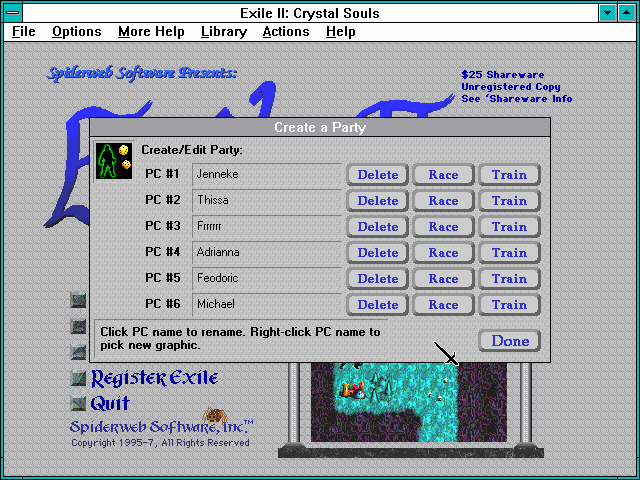Rename PC #5 via Feodoric name field
Screen dimensions: 640x480
(x=267, y=278)
